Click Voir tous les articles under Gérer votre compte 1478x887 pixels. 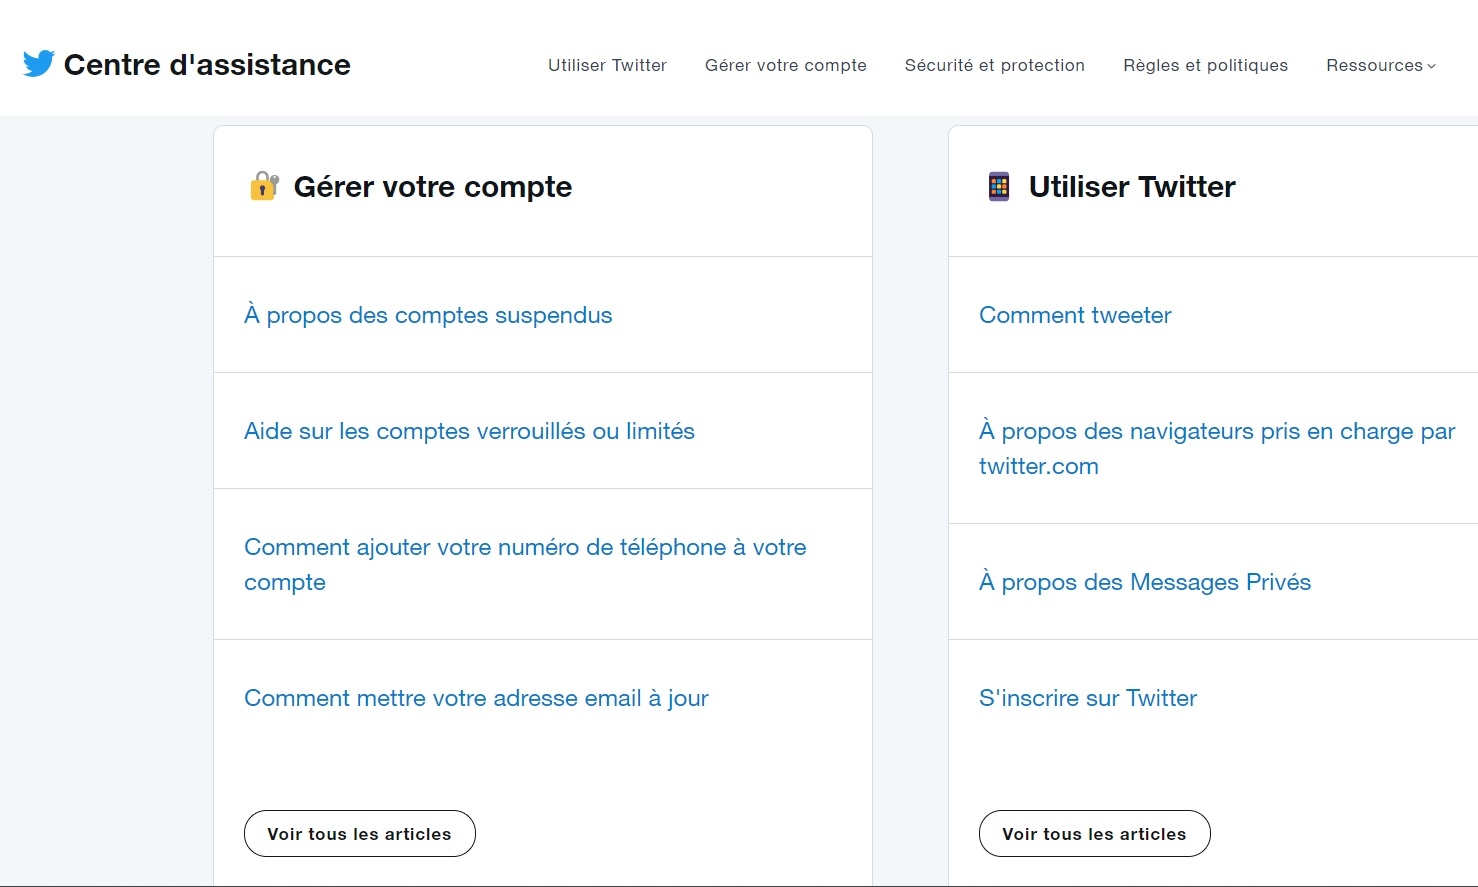pyautogui.click(x=360, y=834)
